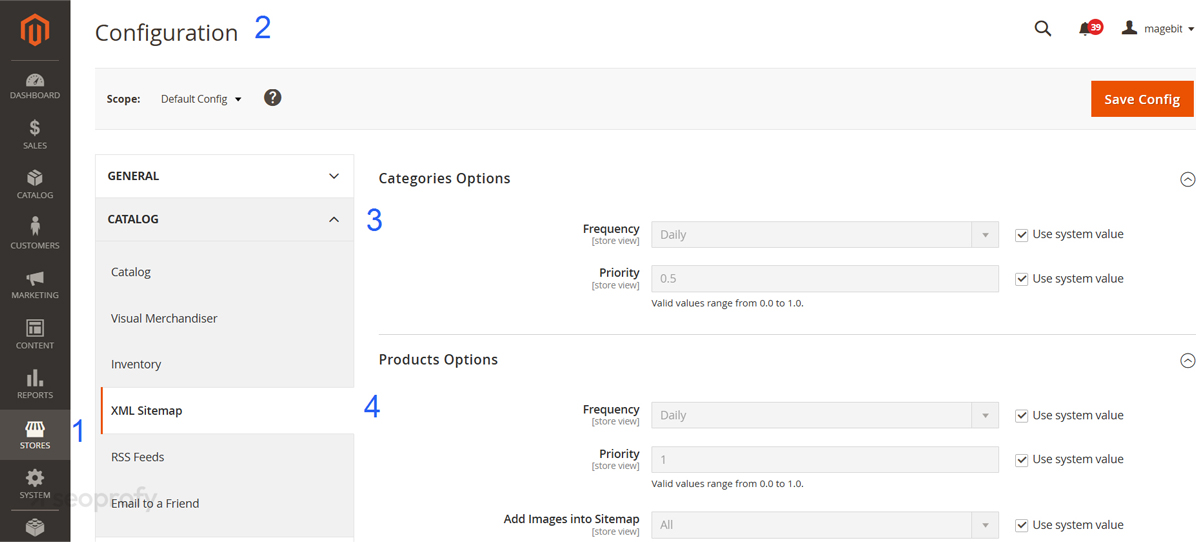Open the System sidebar menu
Screen dimensions: 1196x542
click(x=35, y=485)
